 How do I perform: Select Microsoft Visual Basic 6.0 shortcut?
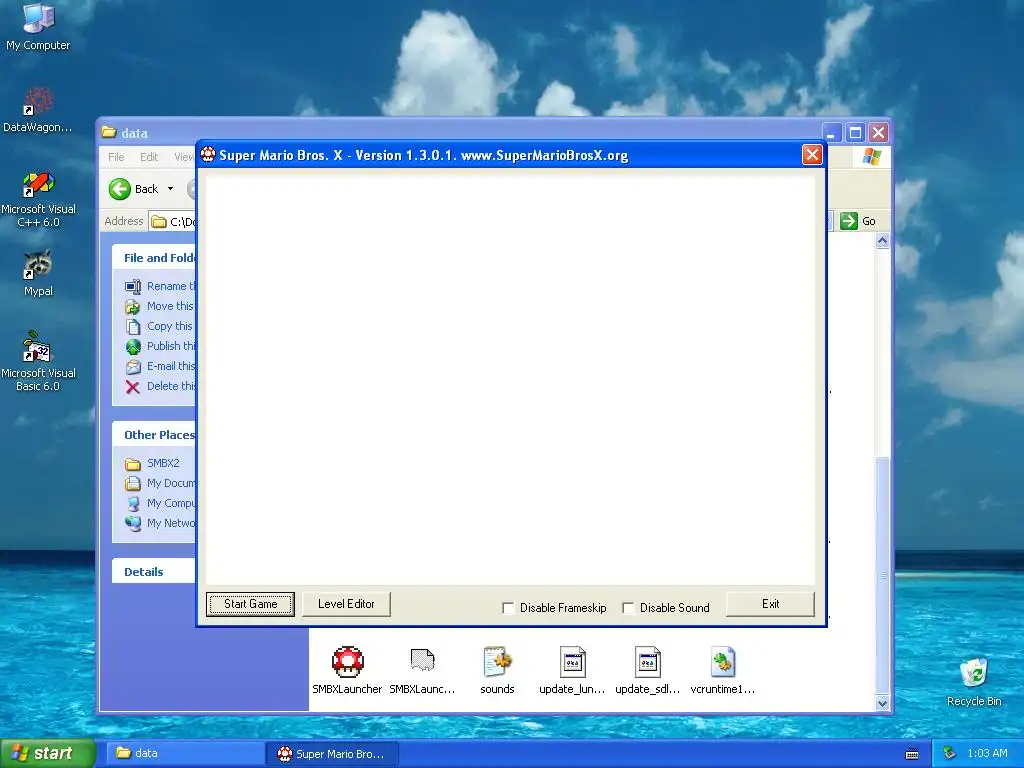click(38, 361)
